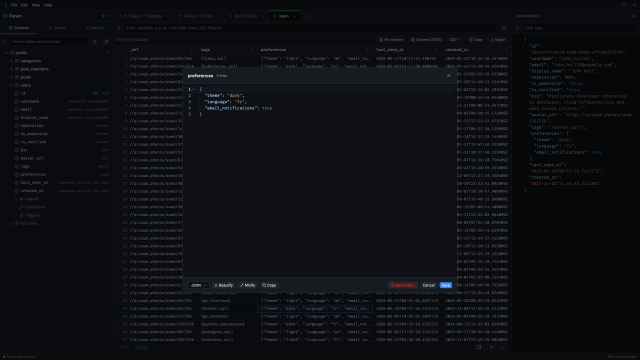Switch to the Query 1 - Forum tab

(x=198, y=16)
